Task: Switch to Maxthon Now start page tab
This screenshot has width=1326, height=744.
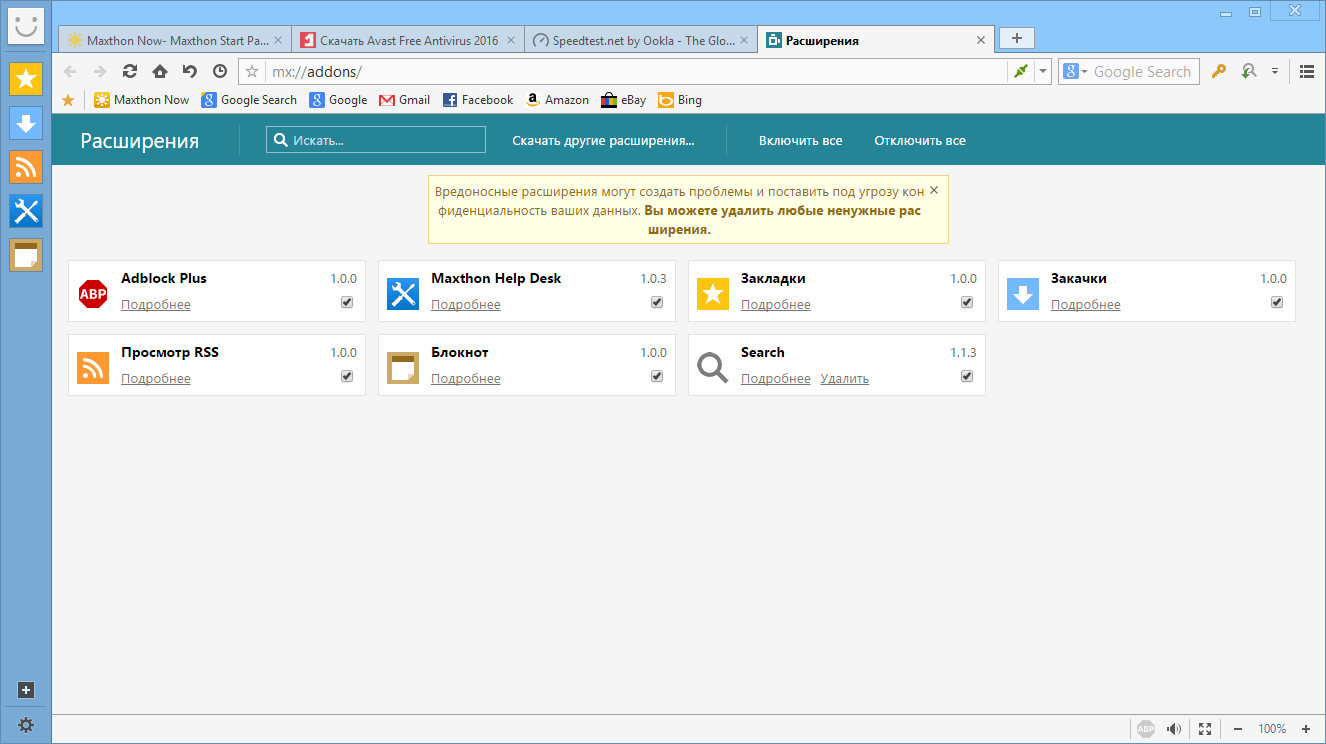Action: pos(175,41)
